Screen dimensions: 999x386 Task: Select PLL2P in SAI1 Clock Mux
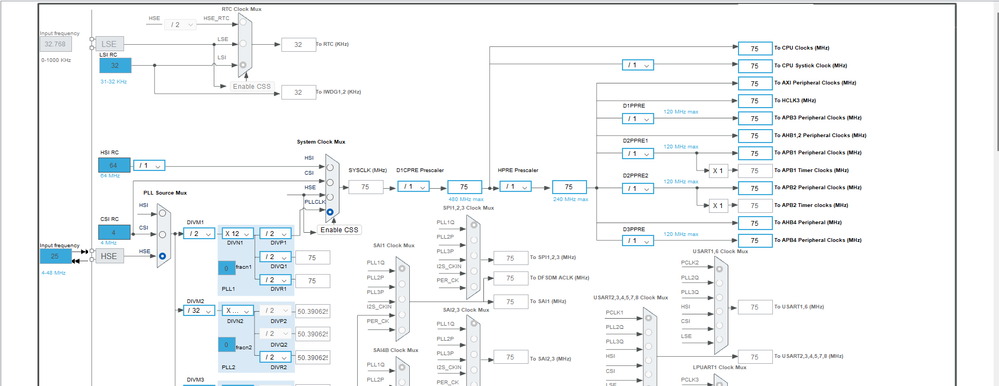click(x=402, y=284)
